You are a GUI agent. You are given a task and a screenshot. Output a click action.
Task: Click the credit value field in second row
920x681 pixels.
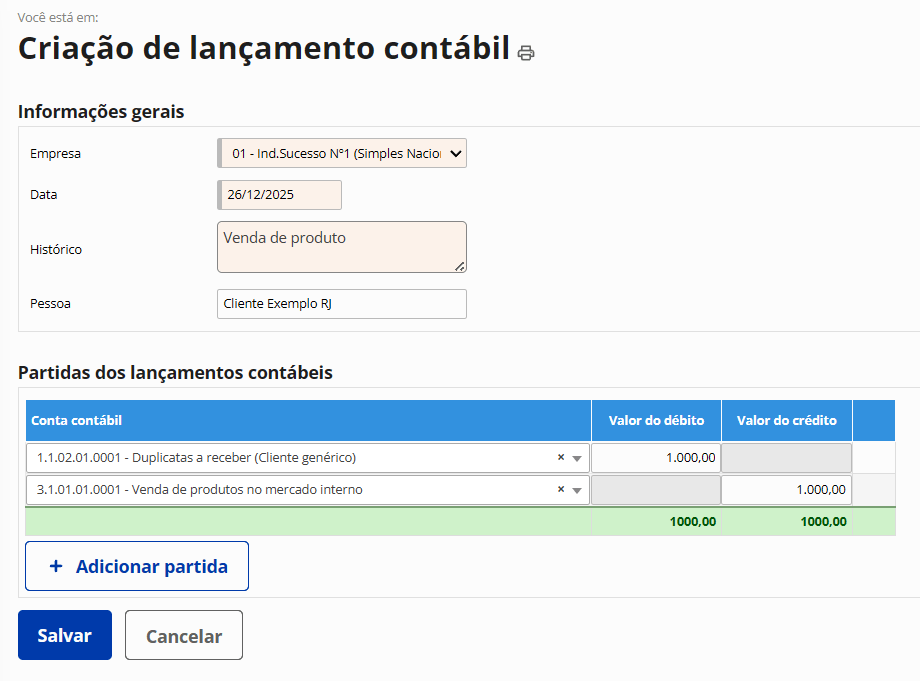(786, 490)
